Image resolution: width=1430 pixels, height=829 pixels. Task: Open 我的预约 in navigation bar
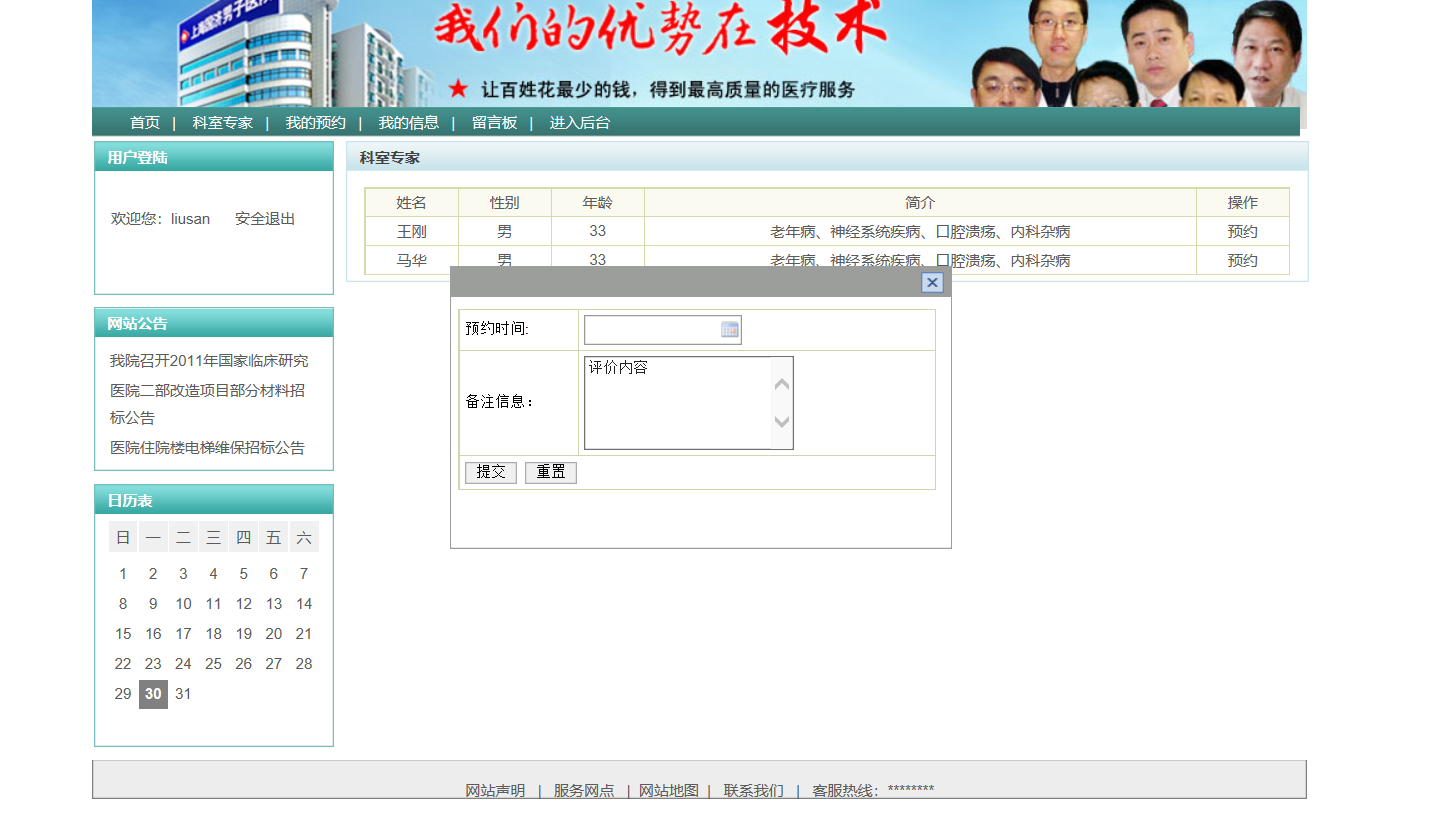pyautogui.click(x=315, y=123)
